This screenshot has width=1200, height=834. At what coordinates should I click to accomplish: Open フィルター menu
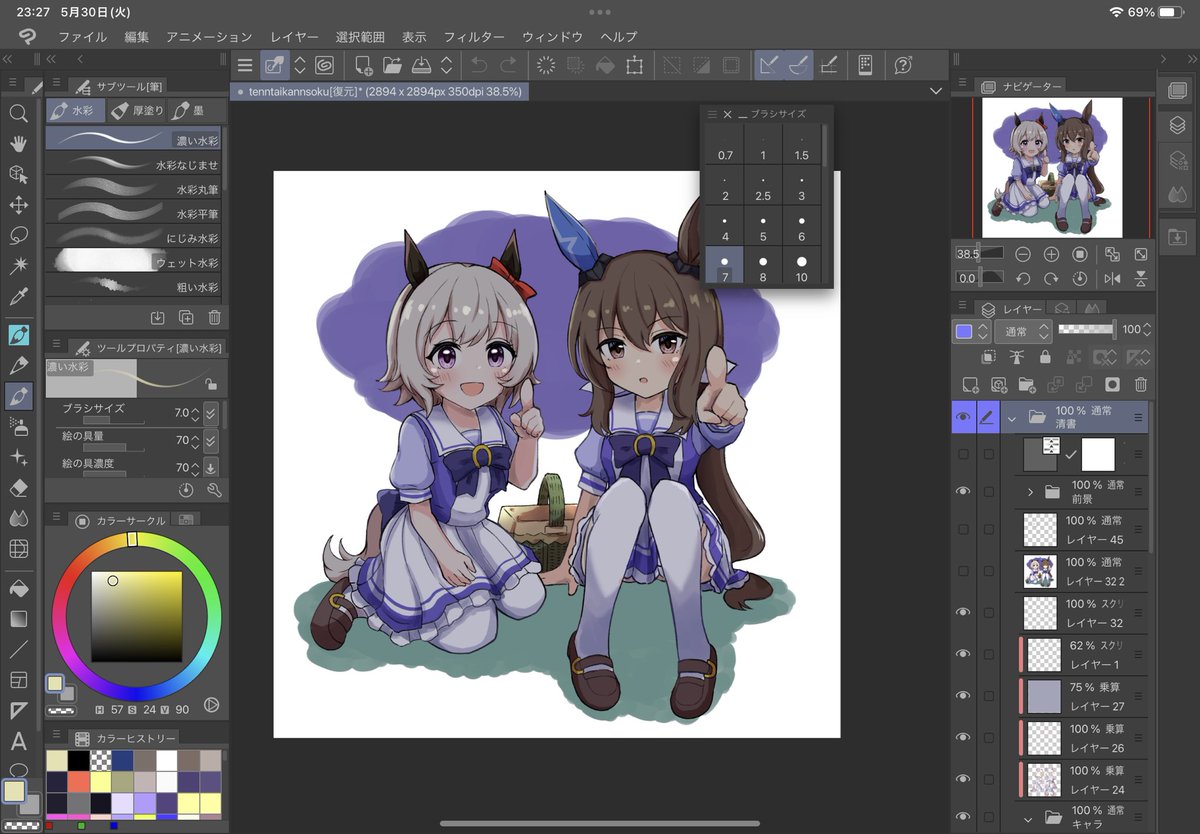pos(474,37)
